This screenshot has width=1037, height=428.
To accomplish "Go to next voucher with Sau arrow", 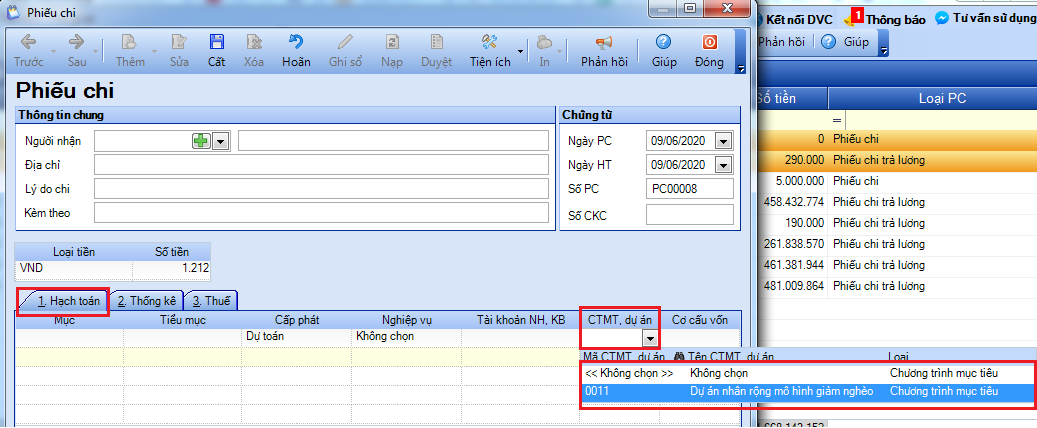I will click(x=77, y=50).
